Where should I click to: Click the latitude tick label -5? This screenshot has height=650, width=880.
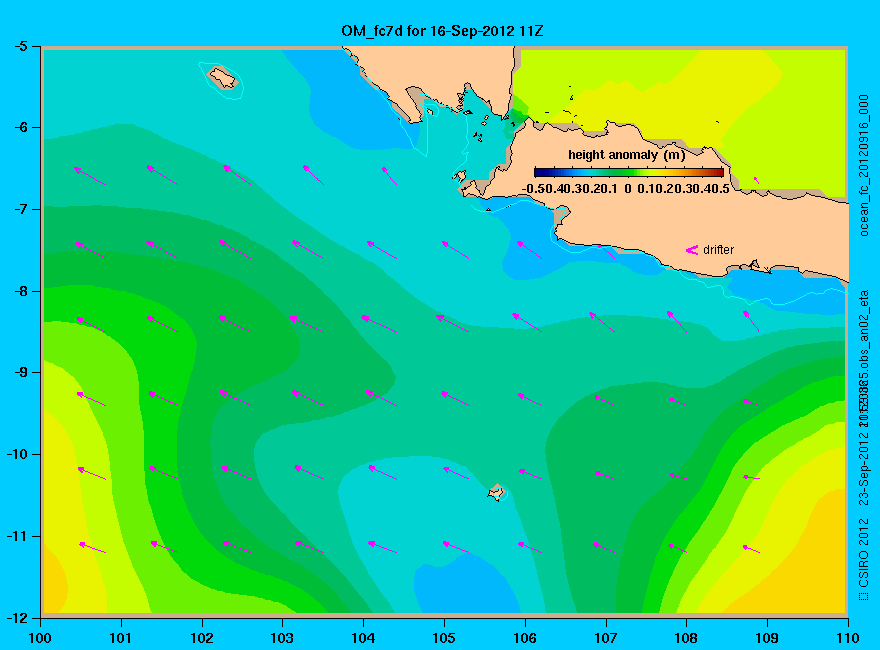[x=20, y=47]
